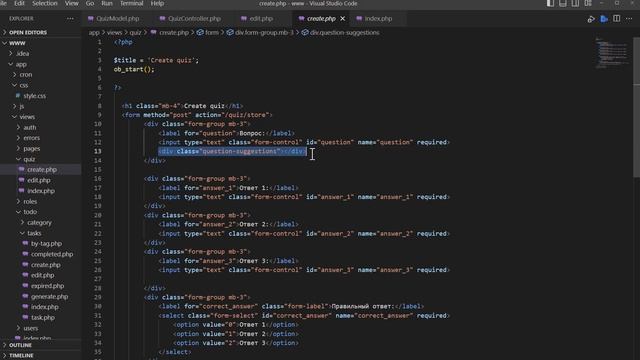This screenshot has height=360, width=640.
Task: Open editor More Actions ellipsis
Action: 629,19
